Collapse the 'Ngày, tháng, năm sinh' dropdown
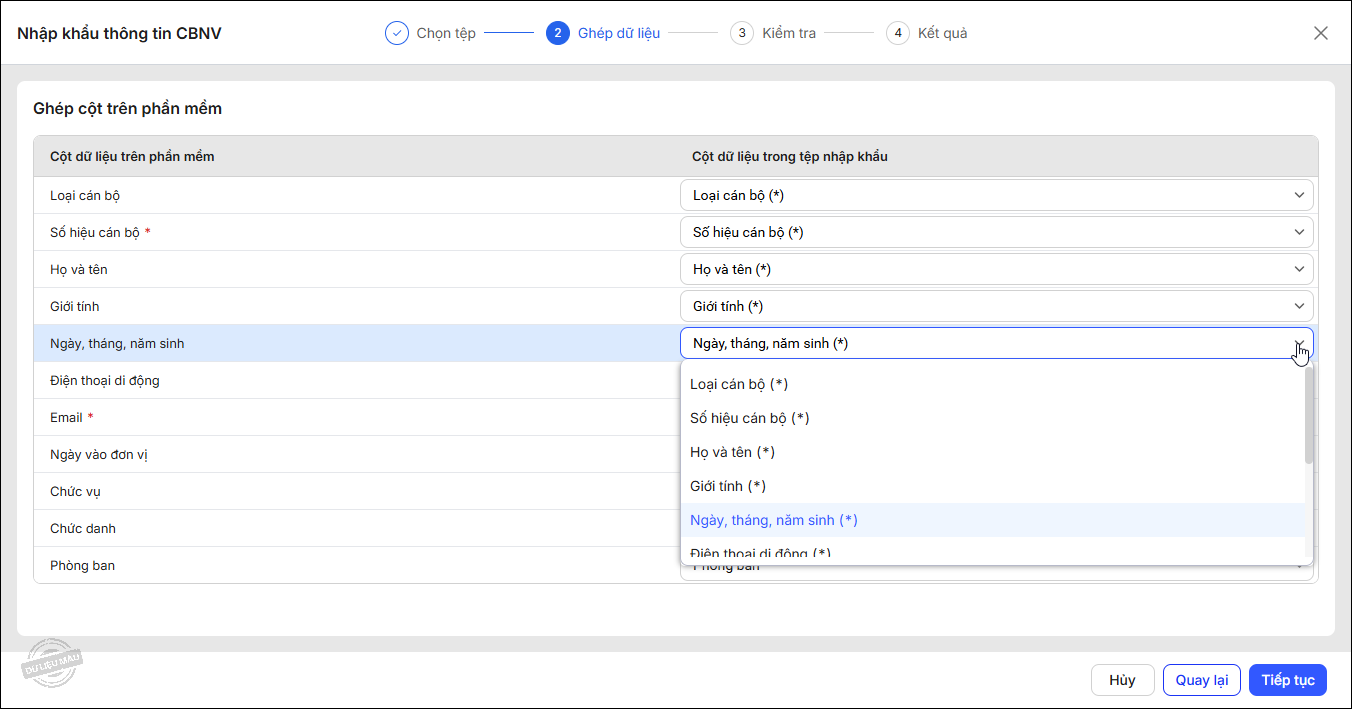 point(1298,343)
